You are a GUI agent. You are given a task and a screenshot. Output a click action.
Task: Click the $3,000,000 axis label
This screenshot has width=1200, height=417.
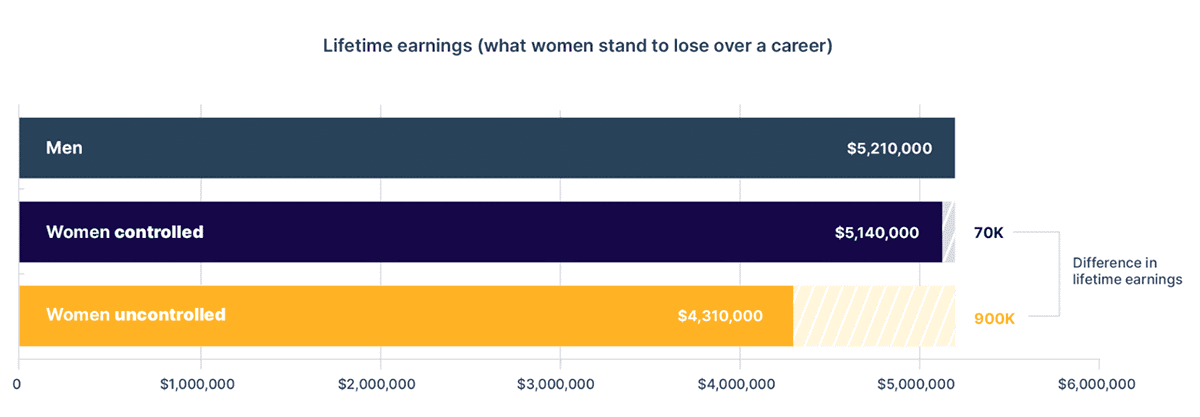point(560,384)
